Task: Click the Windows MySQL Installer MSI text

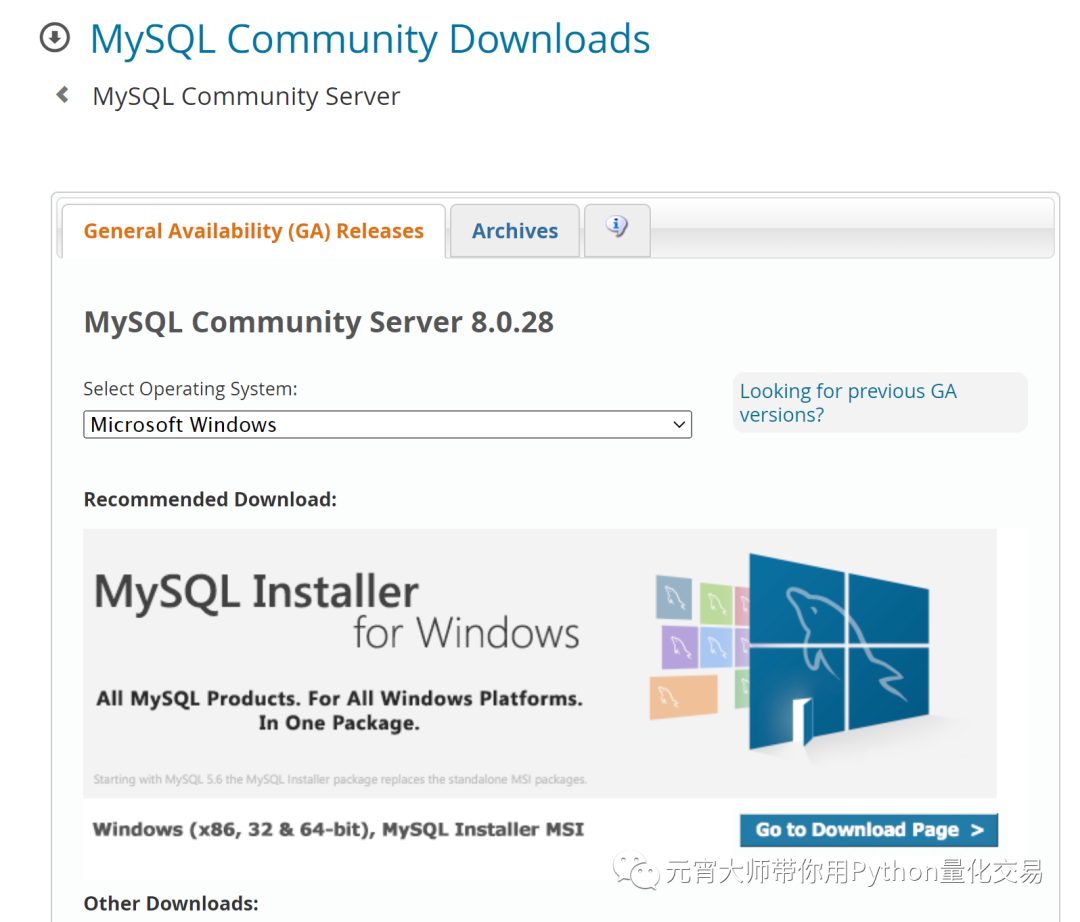Action: [338, 829]
